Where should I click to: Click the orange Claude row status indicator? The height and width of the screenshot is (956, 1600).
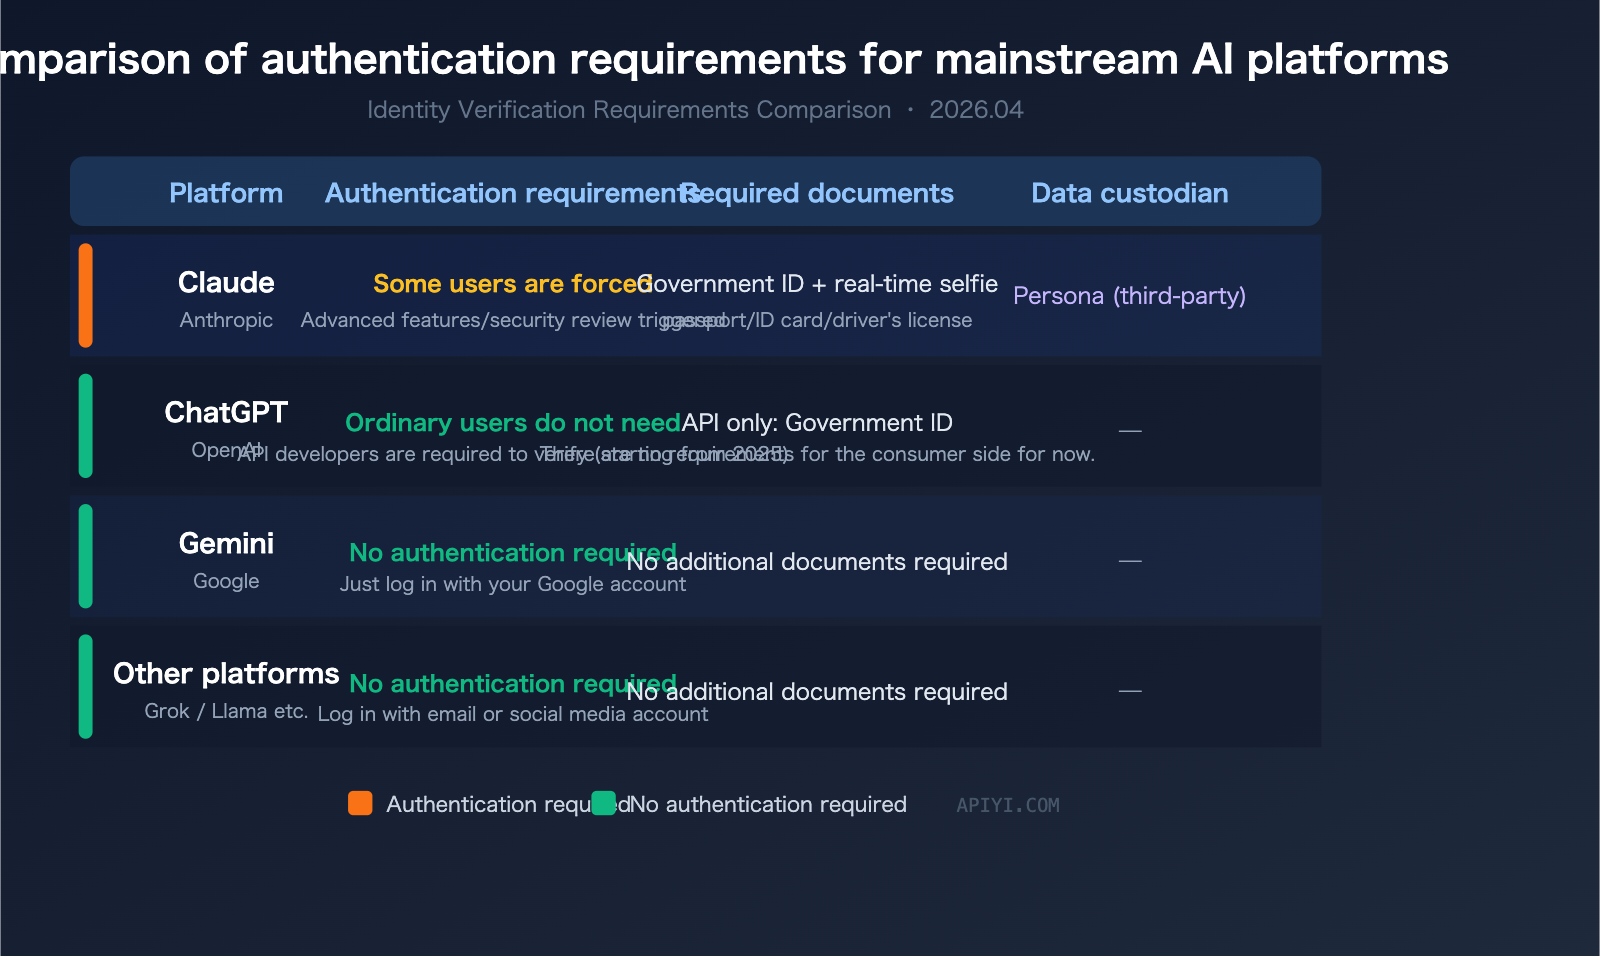click(86, 295)
